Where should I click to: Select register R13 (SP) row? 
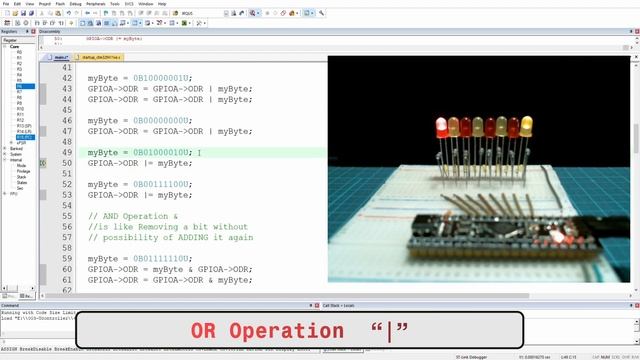(24, 126)
